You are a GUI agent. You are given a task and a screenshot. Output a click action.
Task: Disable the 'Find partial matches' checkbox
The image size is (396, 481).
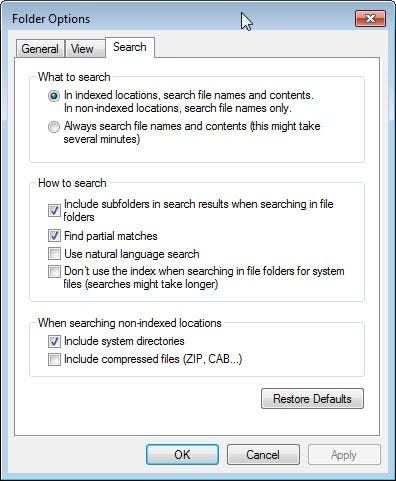tap(54, 236)
